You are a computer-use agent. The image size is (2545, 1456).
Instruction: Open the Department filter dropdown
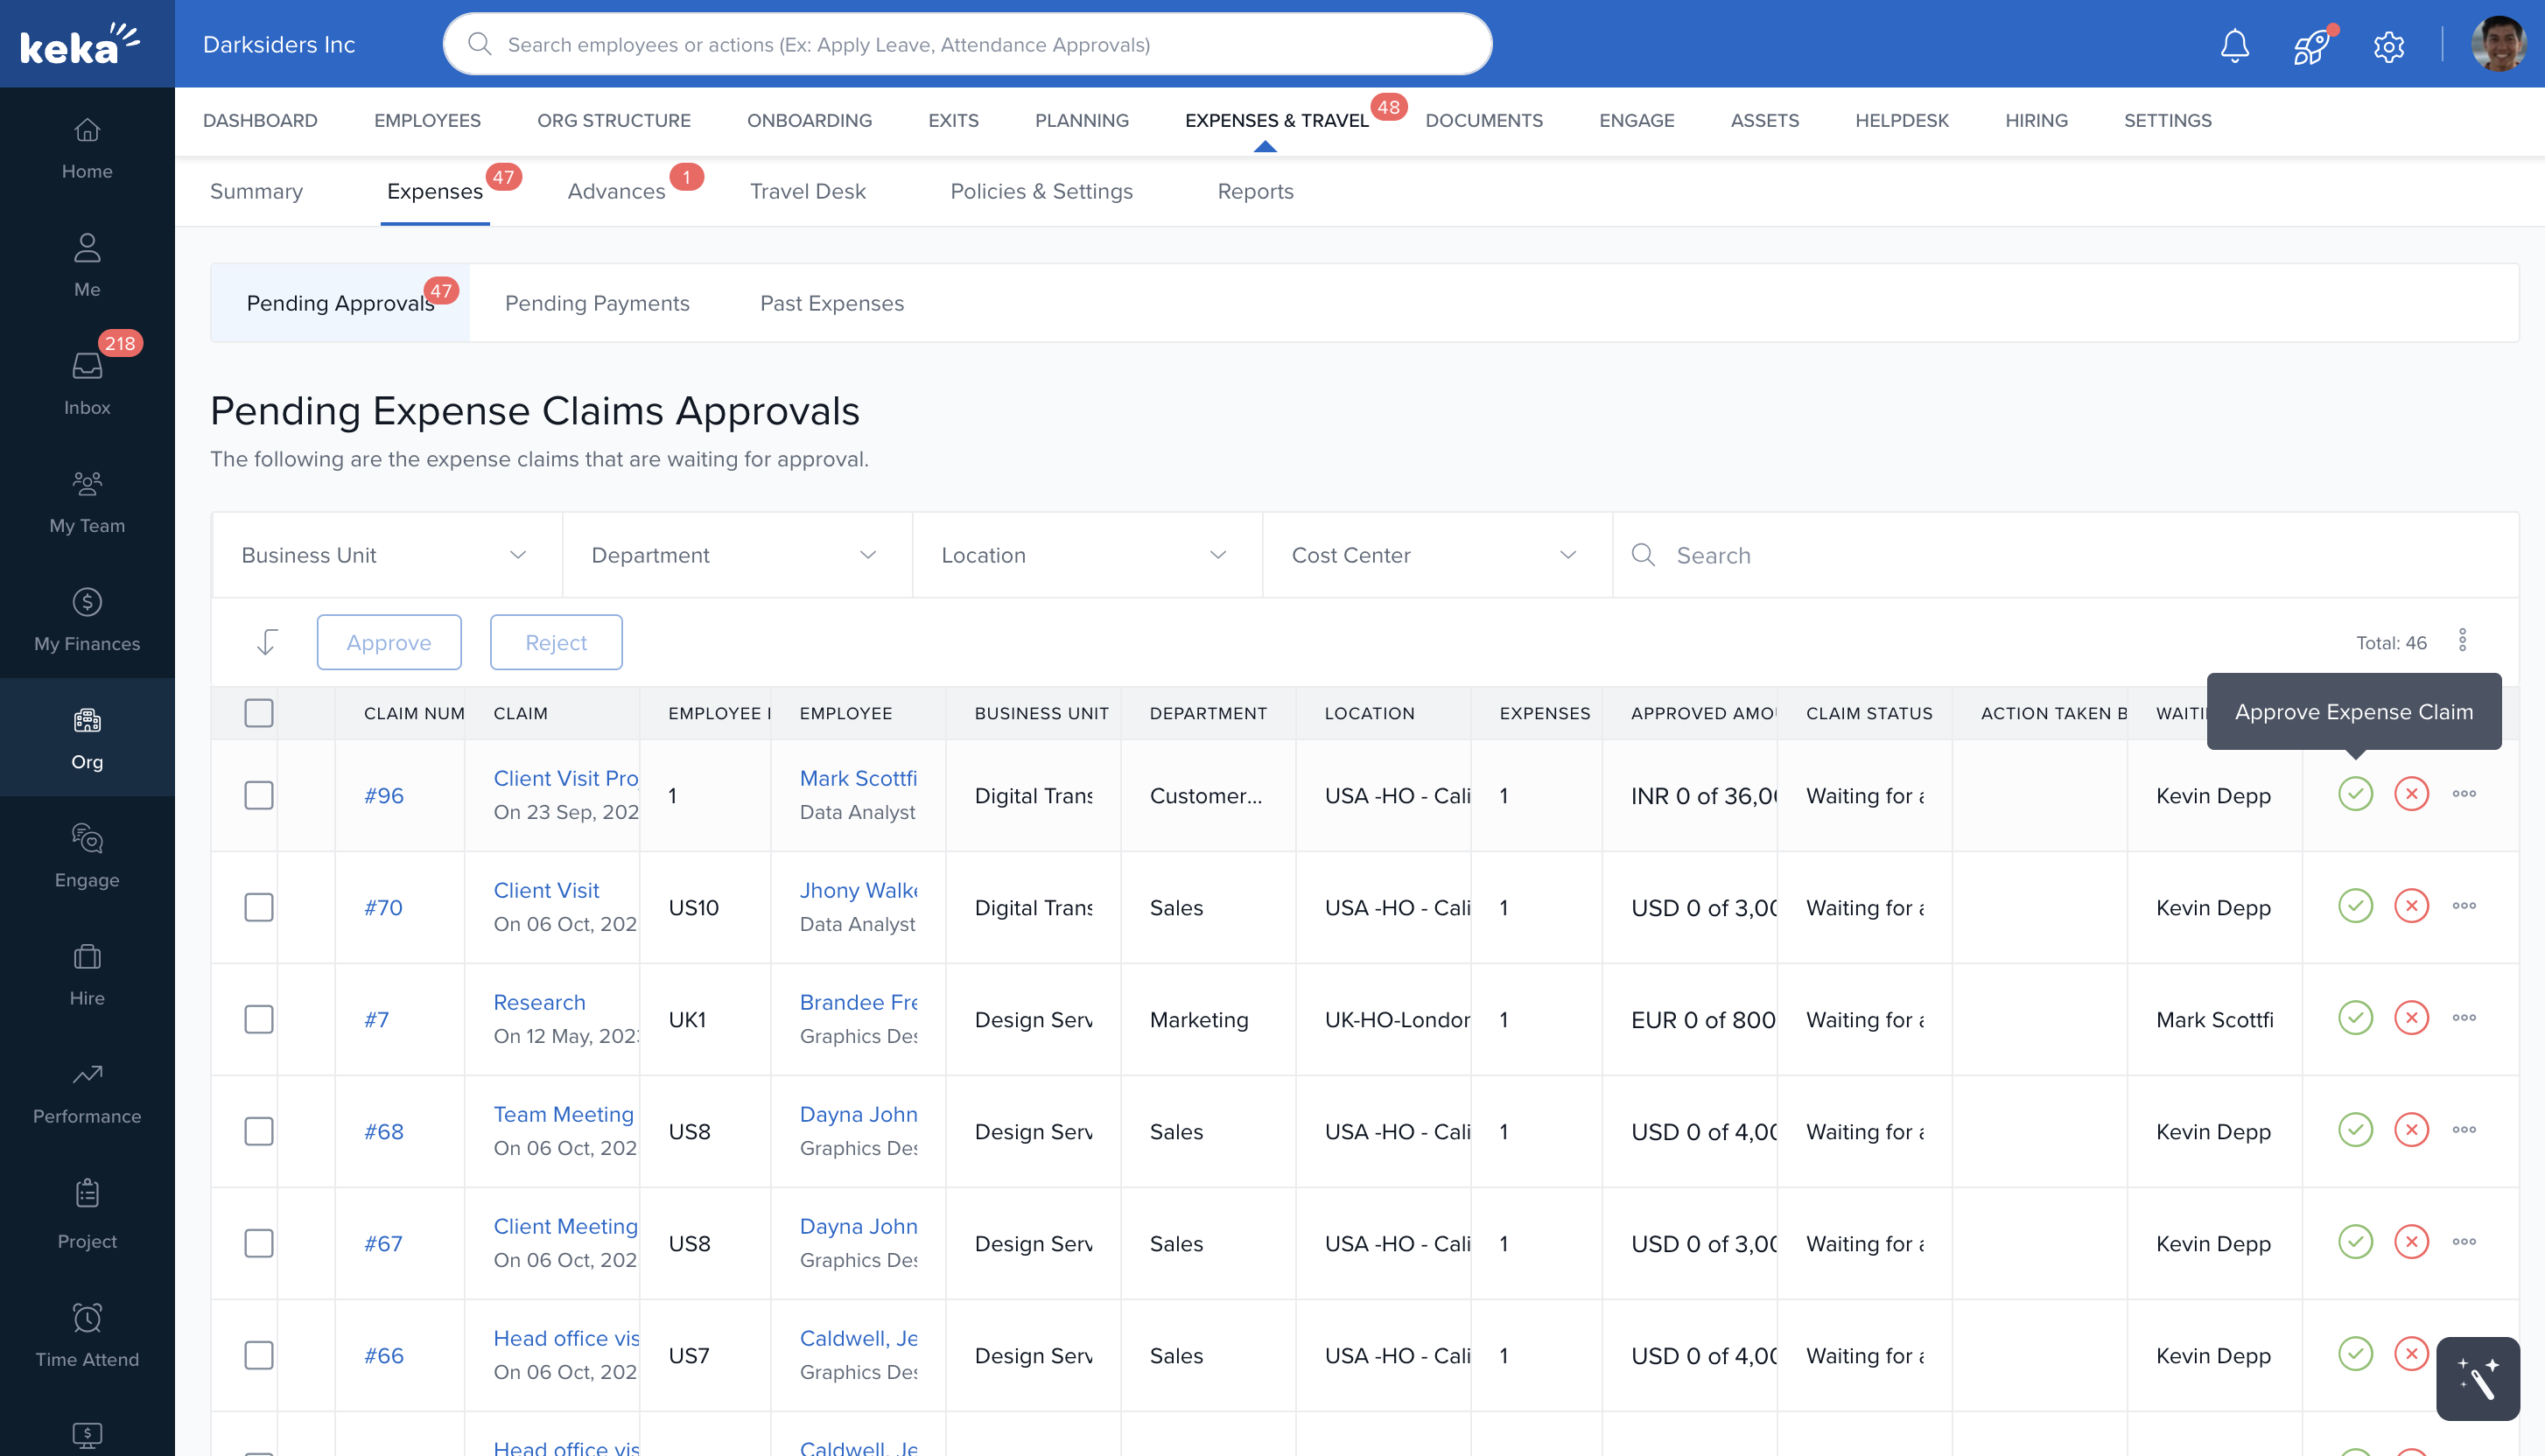click(735, 555)
